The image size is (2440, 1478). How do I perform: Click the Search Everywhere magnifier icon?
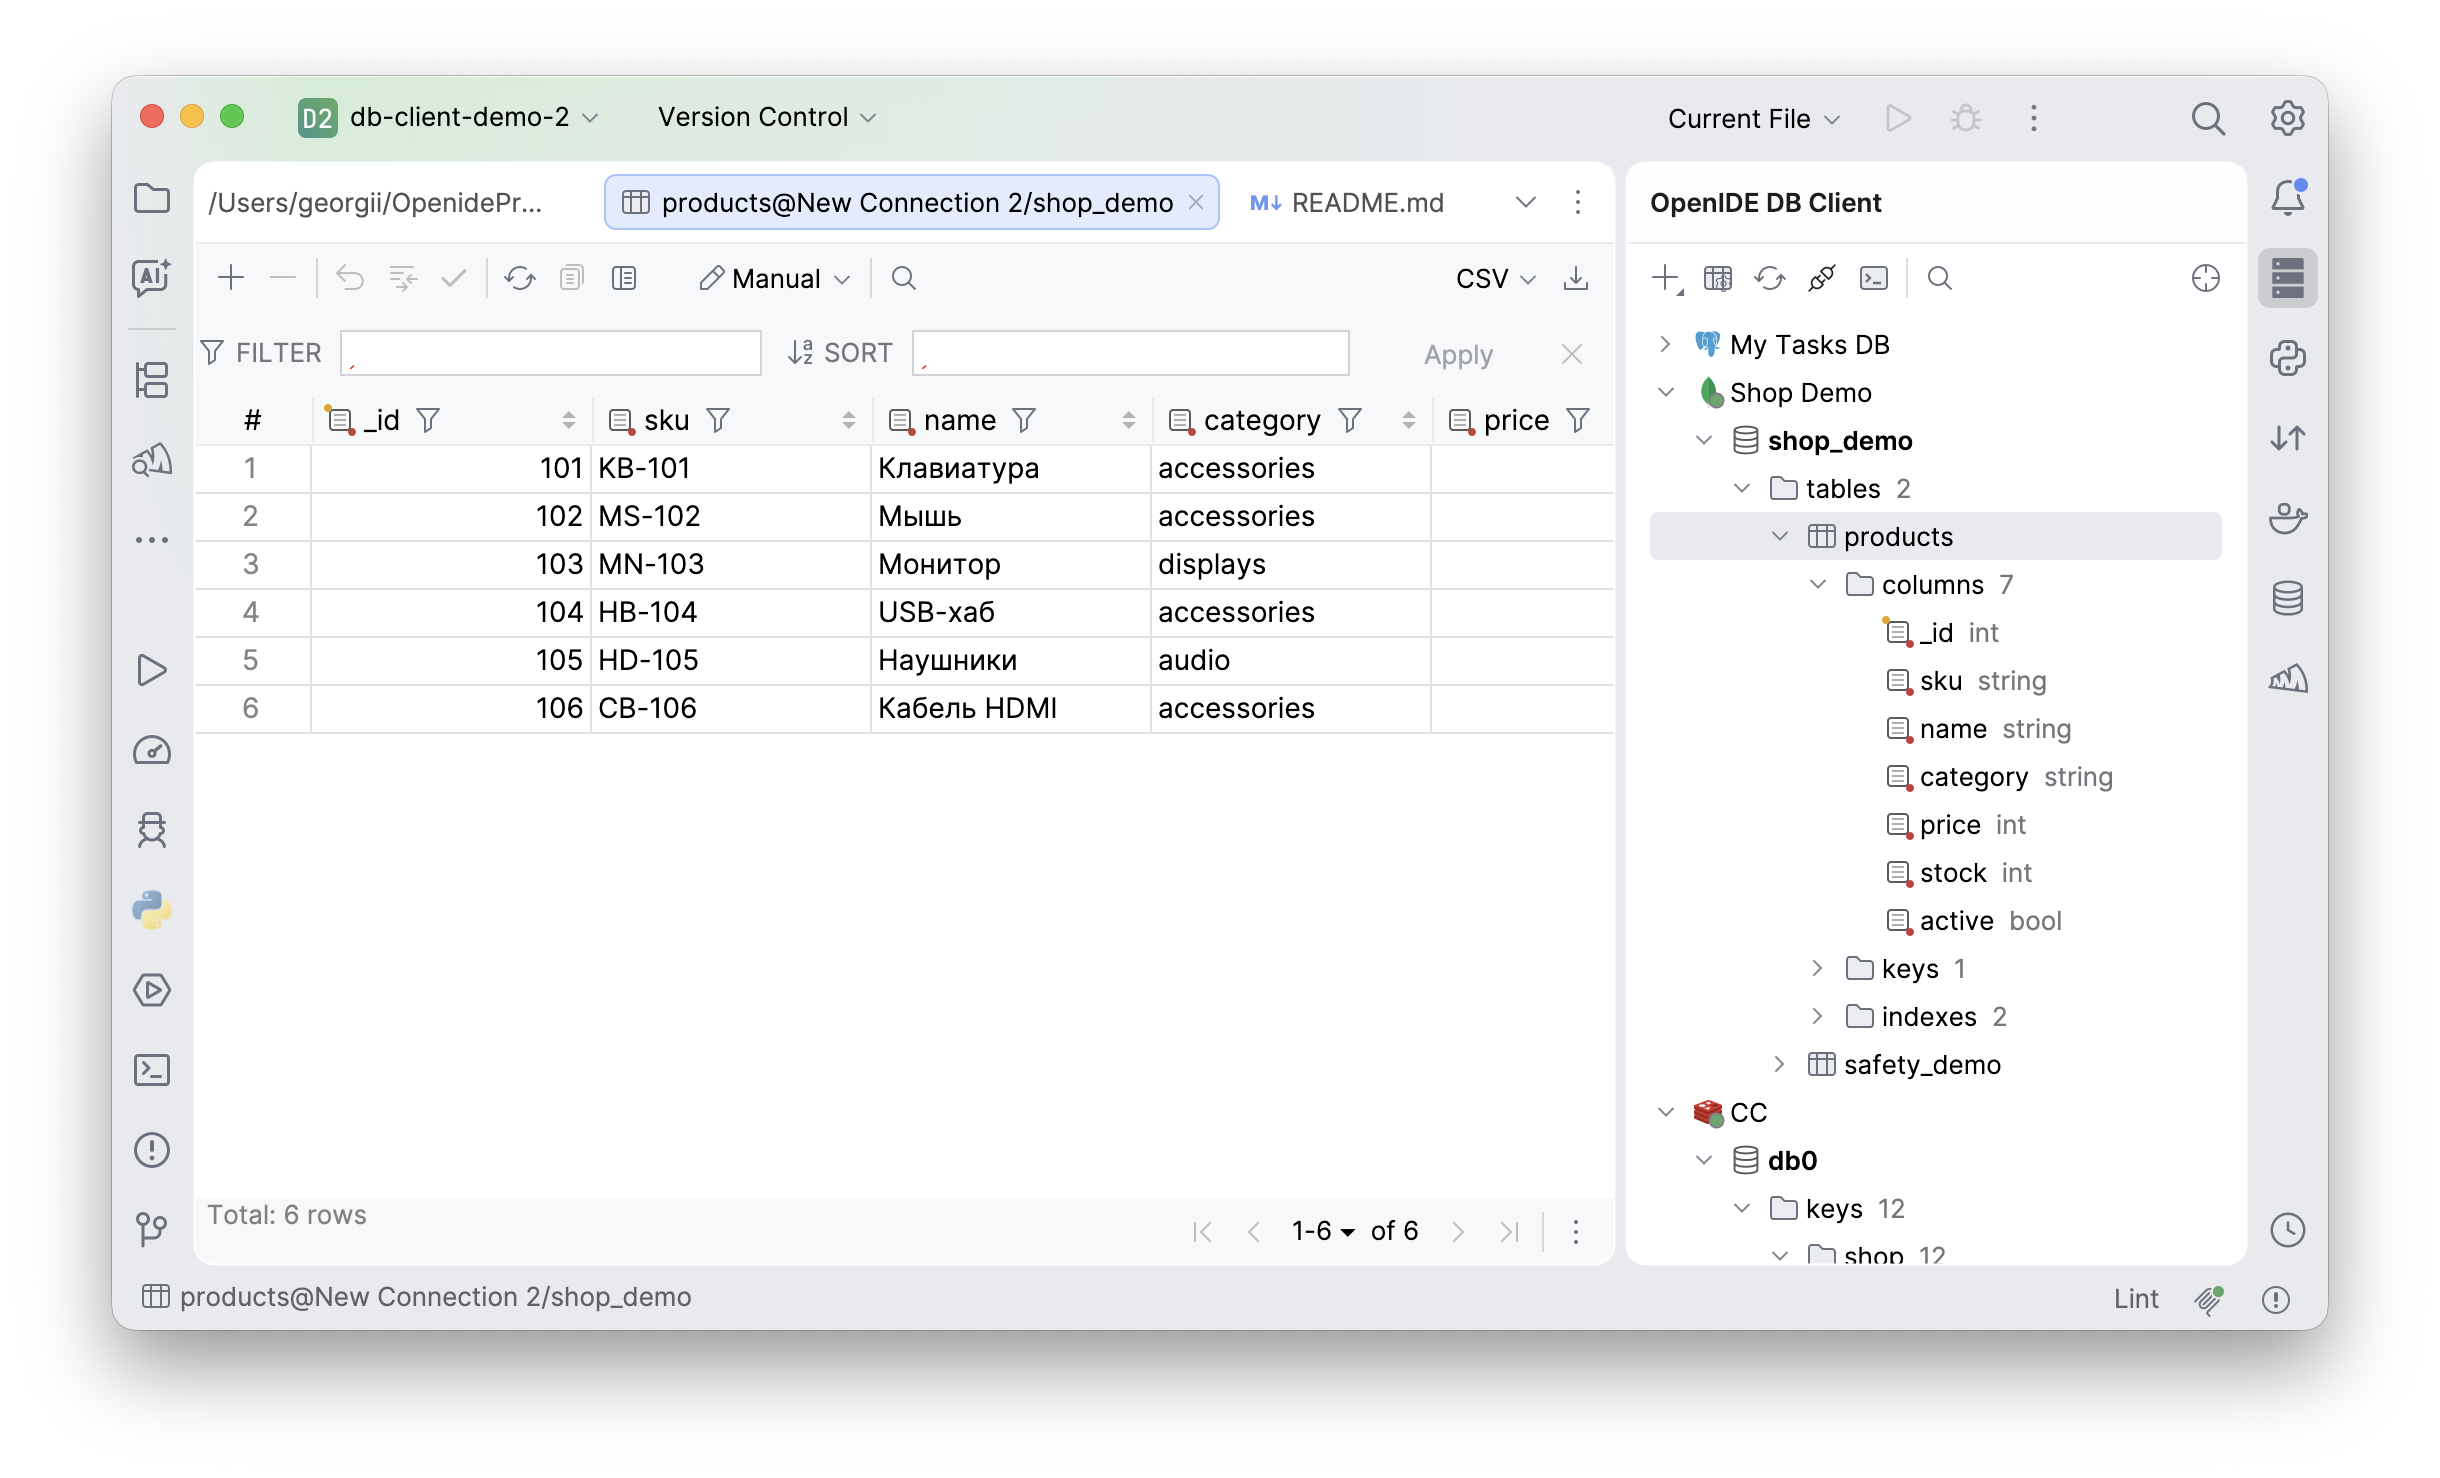2208,118
